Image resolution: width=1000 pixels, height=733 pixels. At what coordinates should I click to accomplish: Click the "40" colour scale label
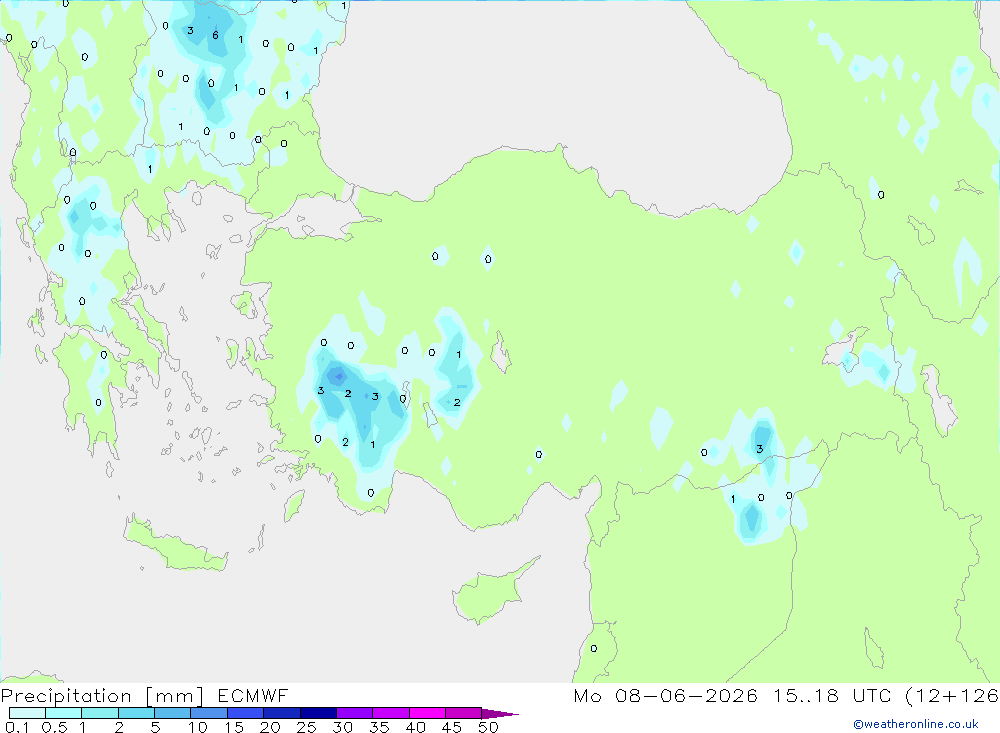coord(415,727)
